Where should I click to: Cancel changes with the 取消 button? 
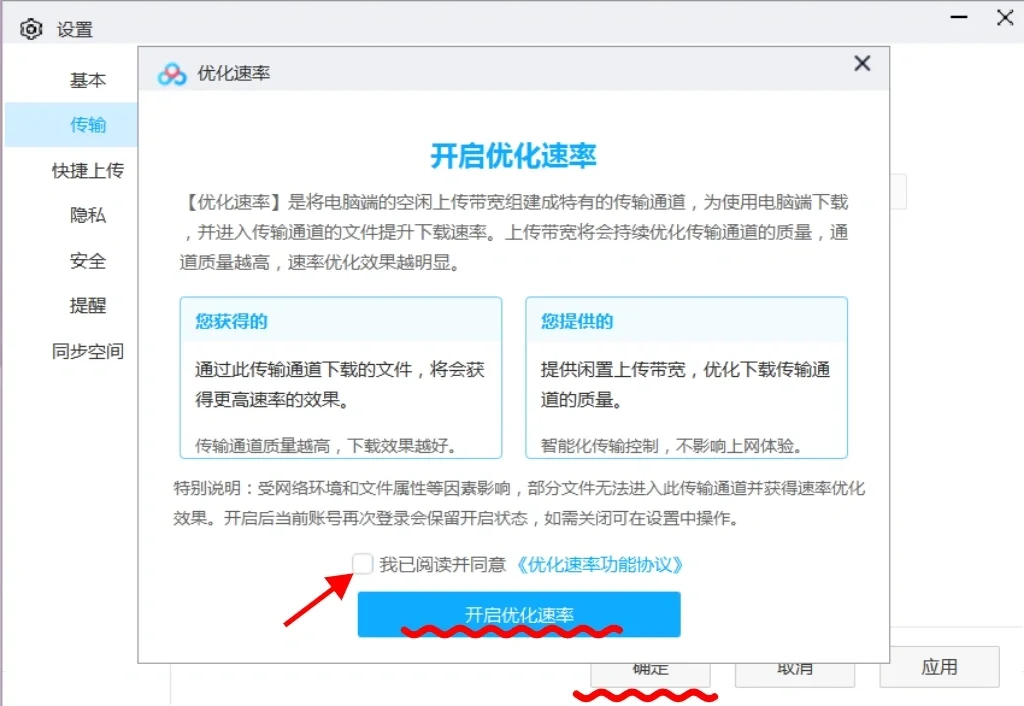(x=794, y=667)
